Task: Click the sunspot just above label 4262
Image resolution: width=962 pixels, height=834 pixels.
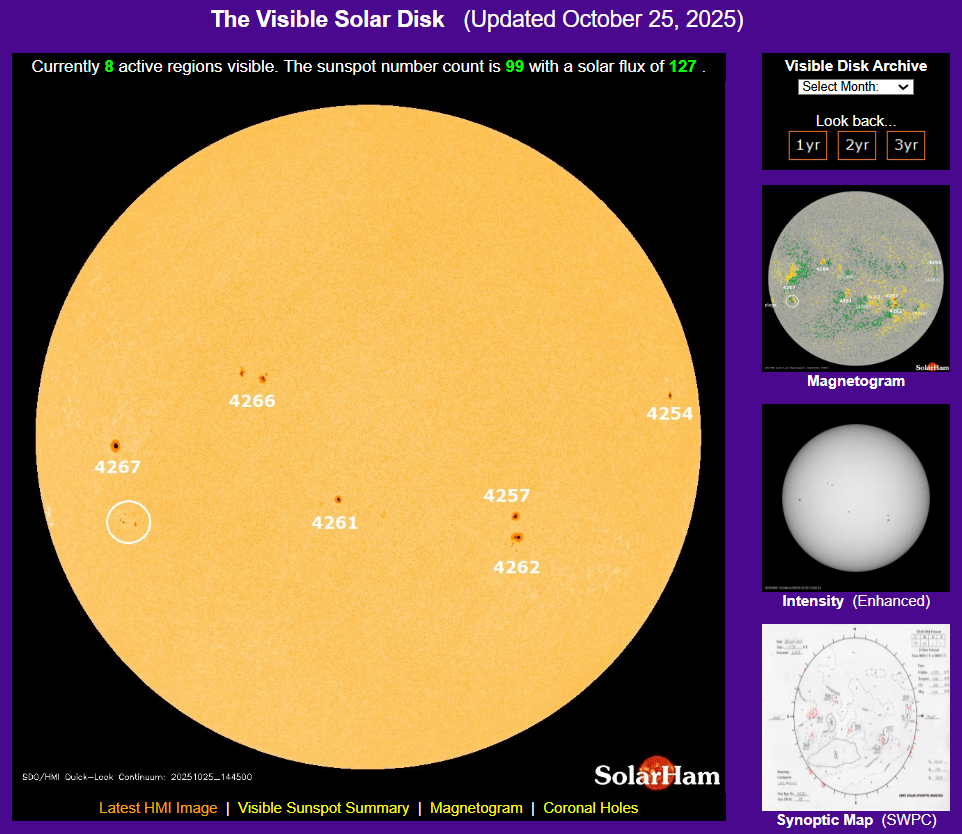Action: pos(517,538)
